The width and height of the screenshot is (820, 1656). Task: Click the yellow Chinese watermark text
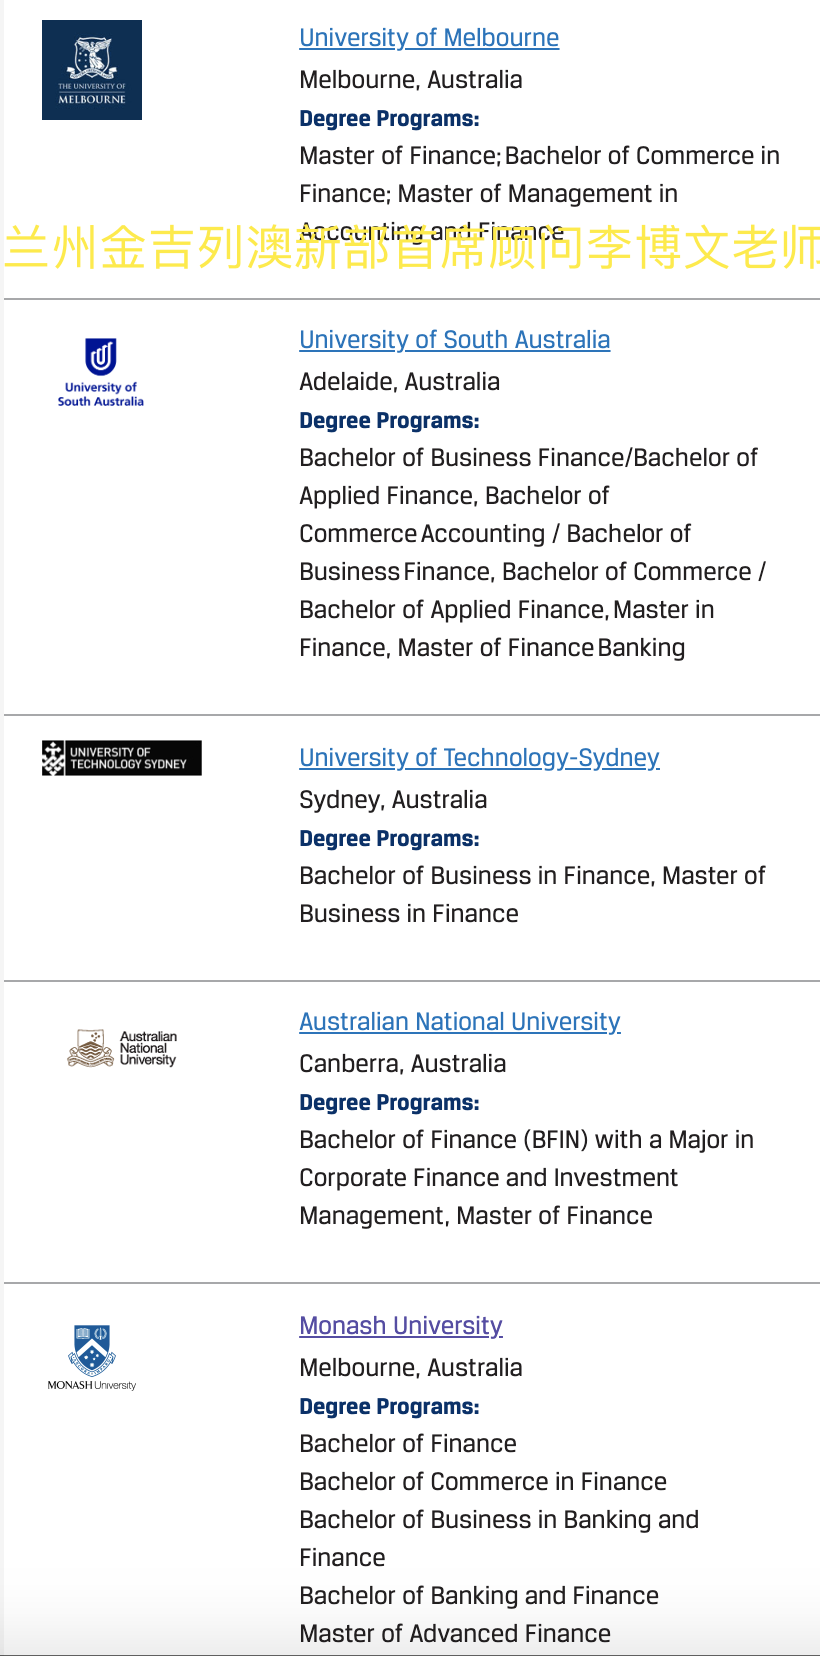[x=412, y=249]
